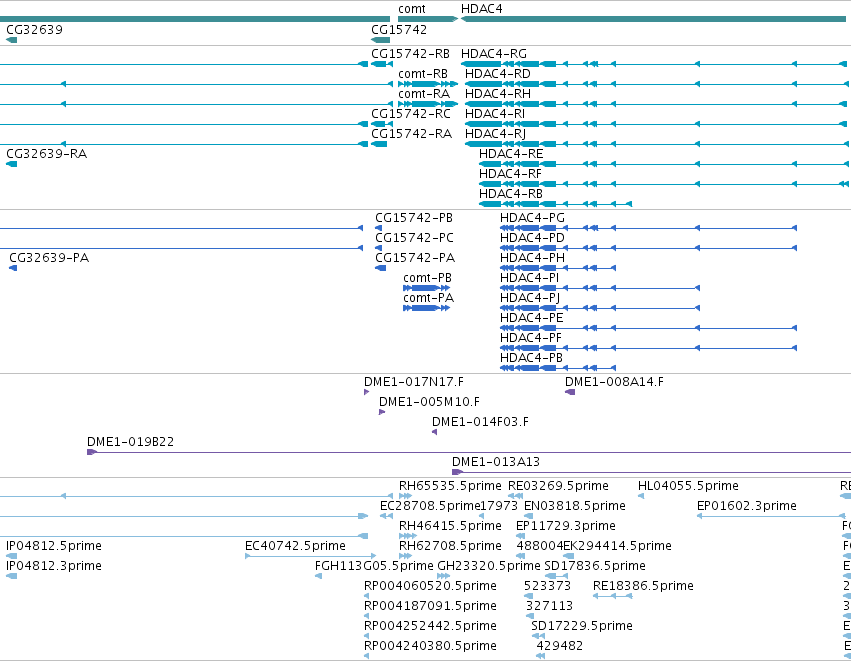Select BAC clone DME1-019B22
This screenshot has width=851, height=661.
tap(130, 443)
